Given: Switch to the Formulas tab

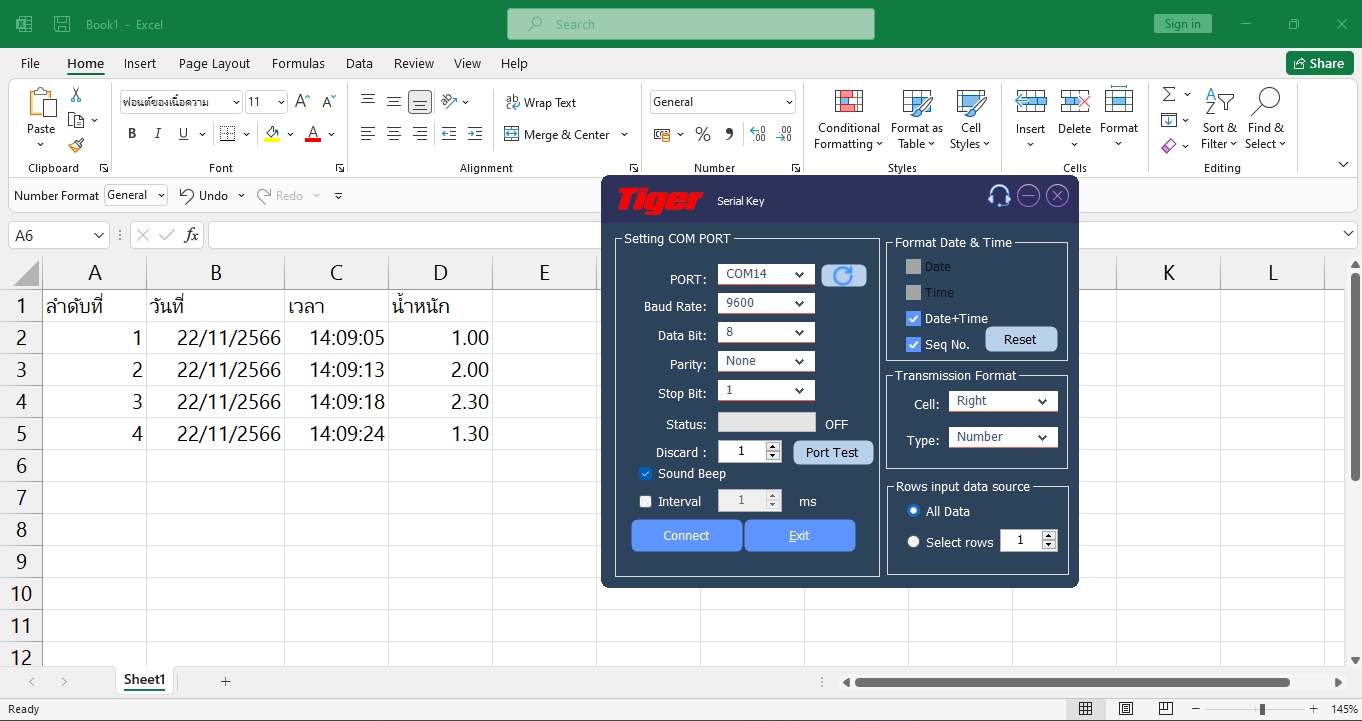Looking at the screenshot, I should [x=298, y=63].
